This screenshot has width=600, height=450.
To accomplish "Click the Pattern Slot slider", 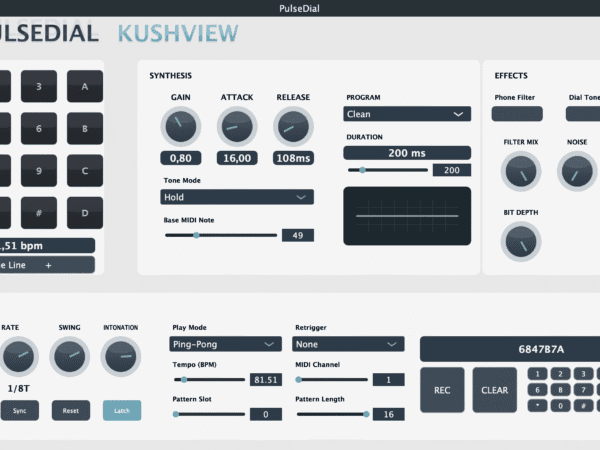I will [209, 414].
